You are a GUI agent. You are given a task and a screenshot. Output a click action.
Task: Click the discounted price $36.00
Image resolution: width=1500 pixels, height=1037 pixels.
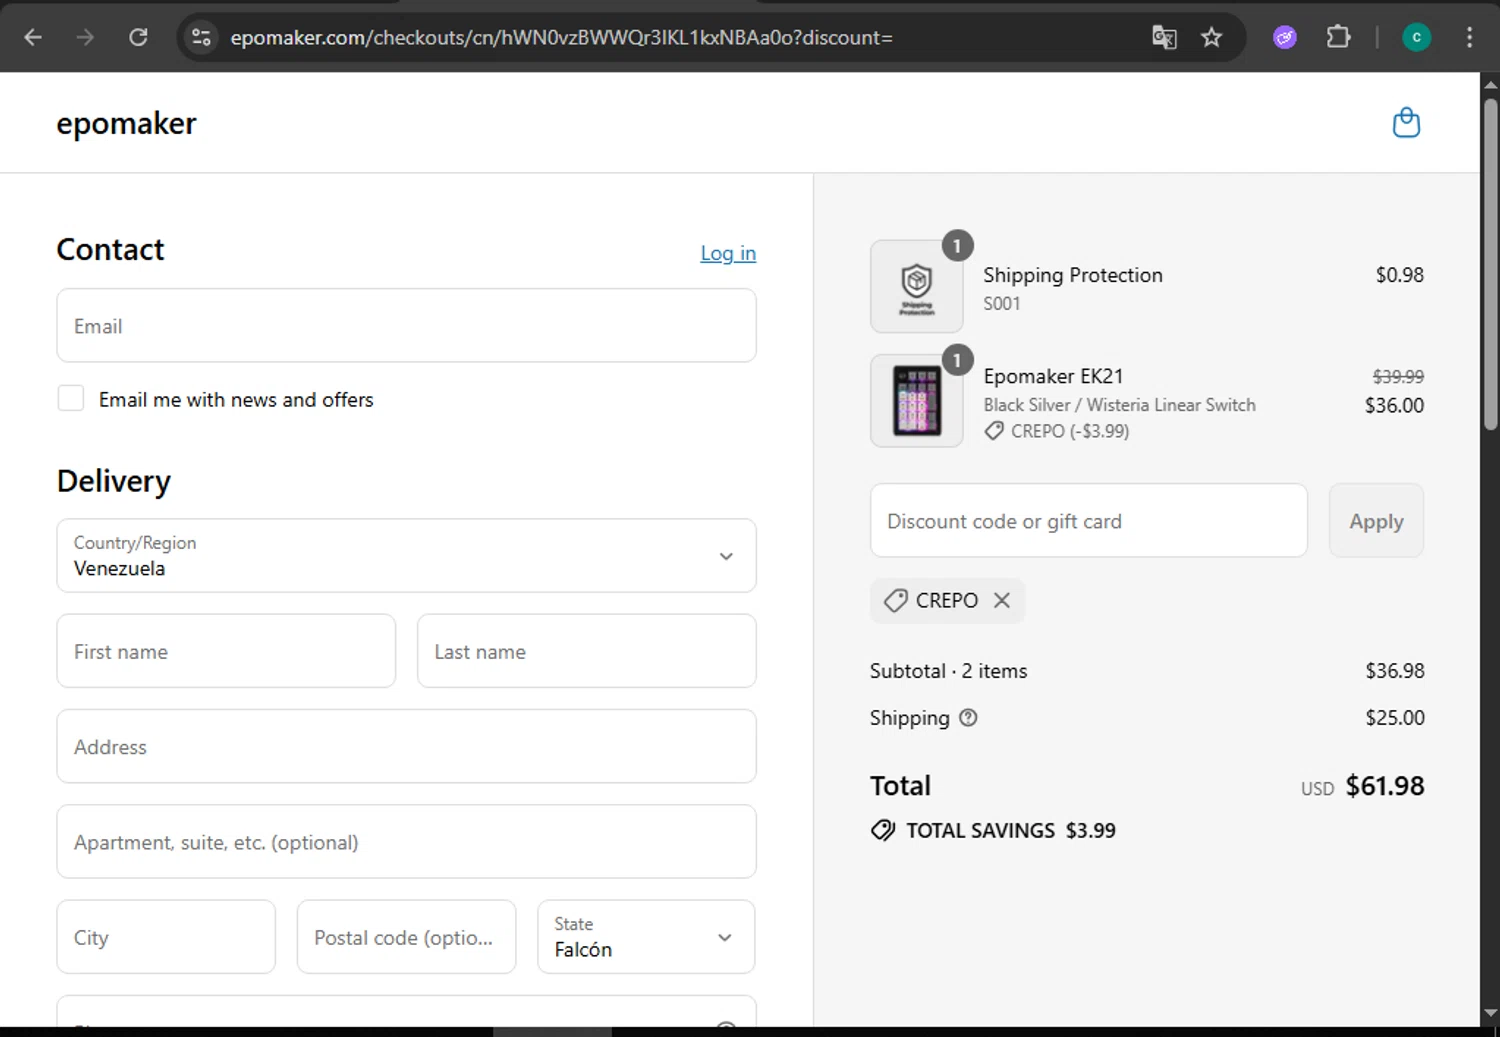[x=1394, y=405]
